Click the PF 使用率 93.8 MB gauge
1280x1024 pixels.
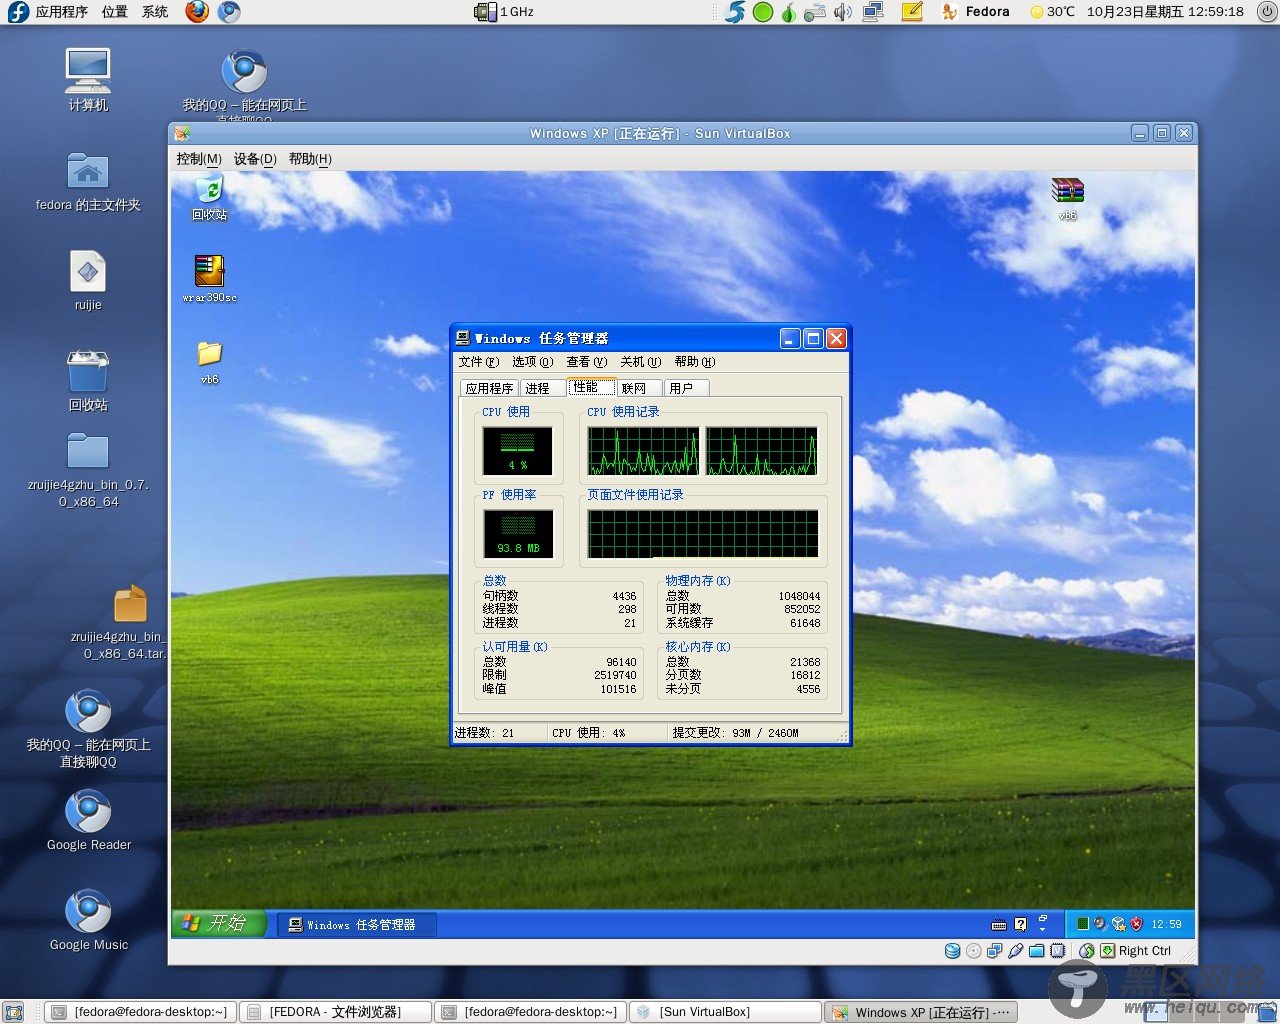pyautogui.click(x=517, y=534)
